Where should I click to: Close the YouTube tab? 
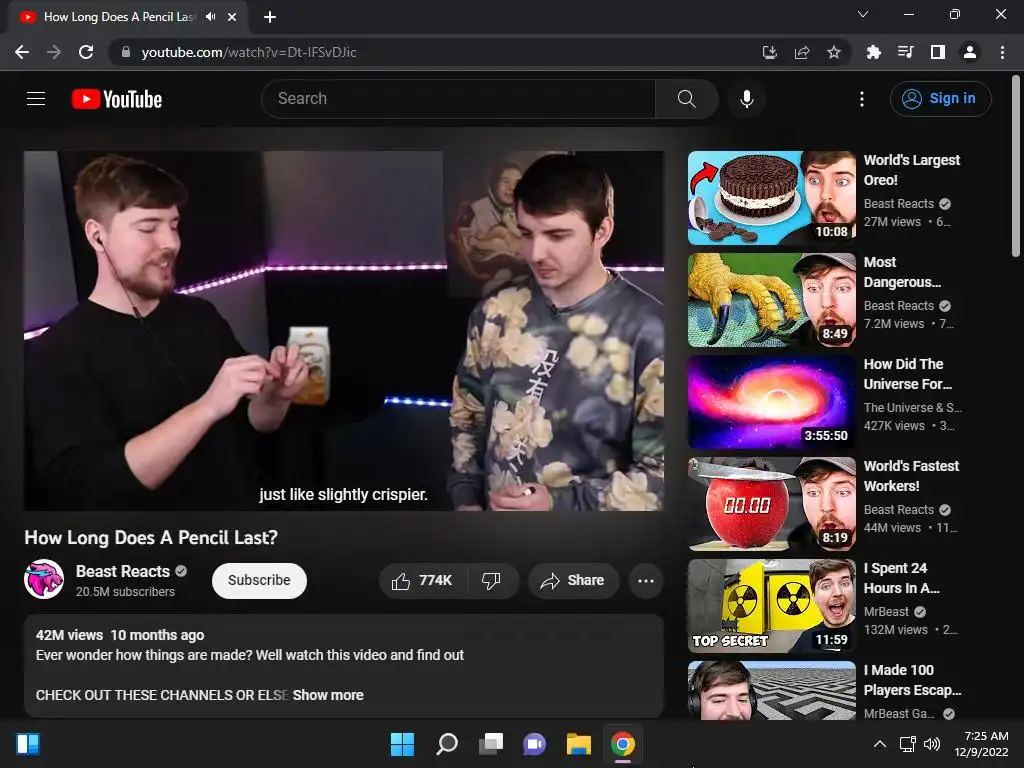pyautogui.click(x=232, y=17)
